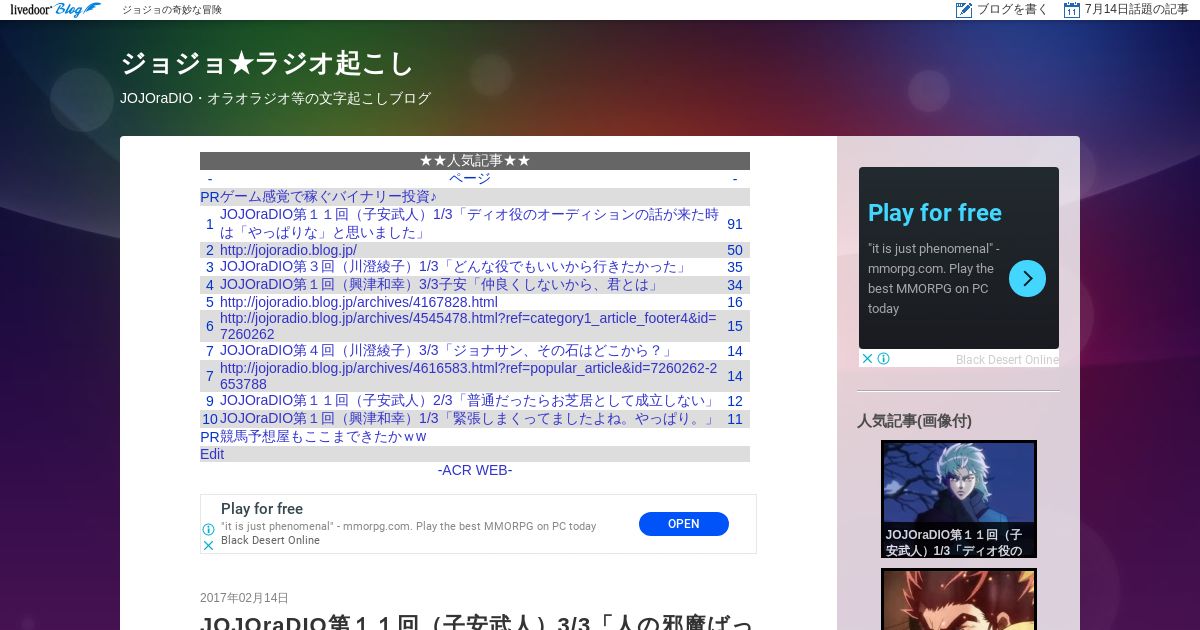The image size is (1200, 630).
Task: Click the page view count 91
Action: coord(735,224)
